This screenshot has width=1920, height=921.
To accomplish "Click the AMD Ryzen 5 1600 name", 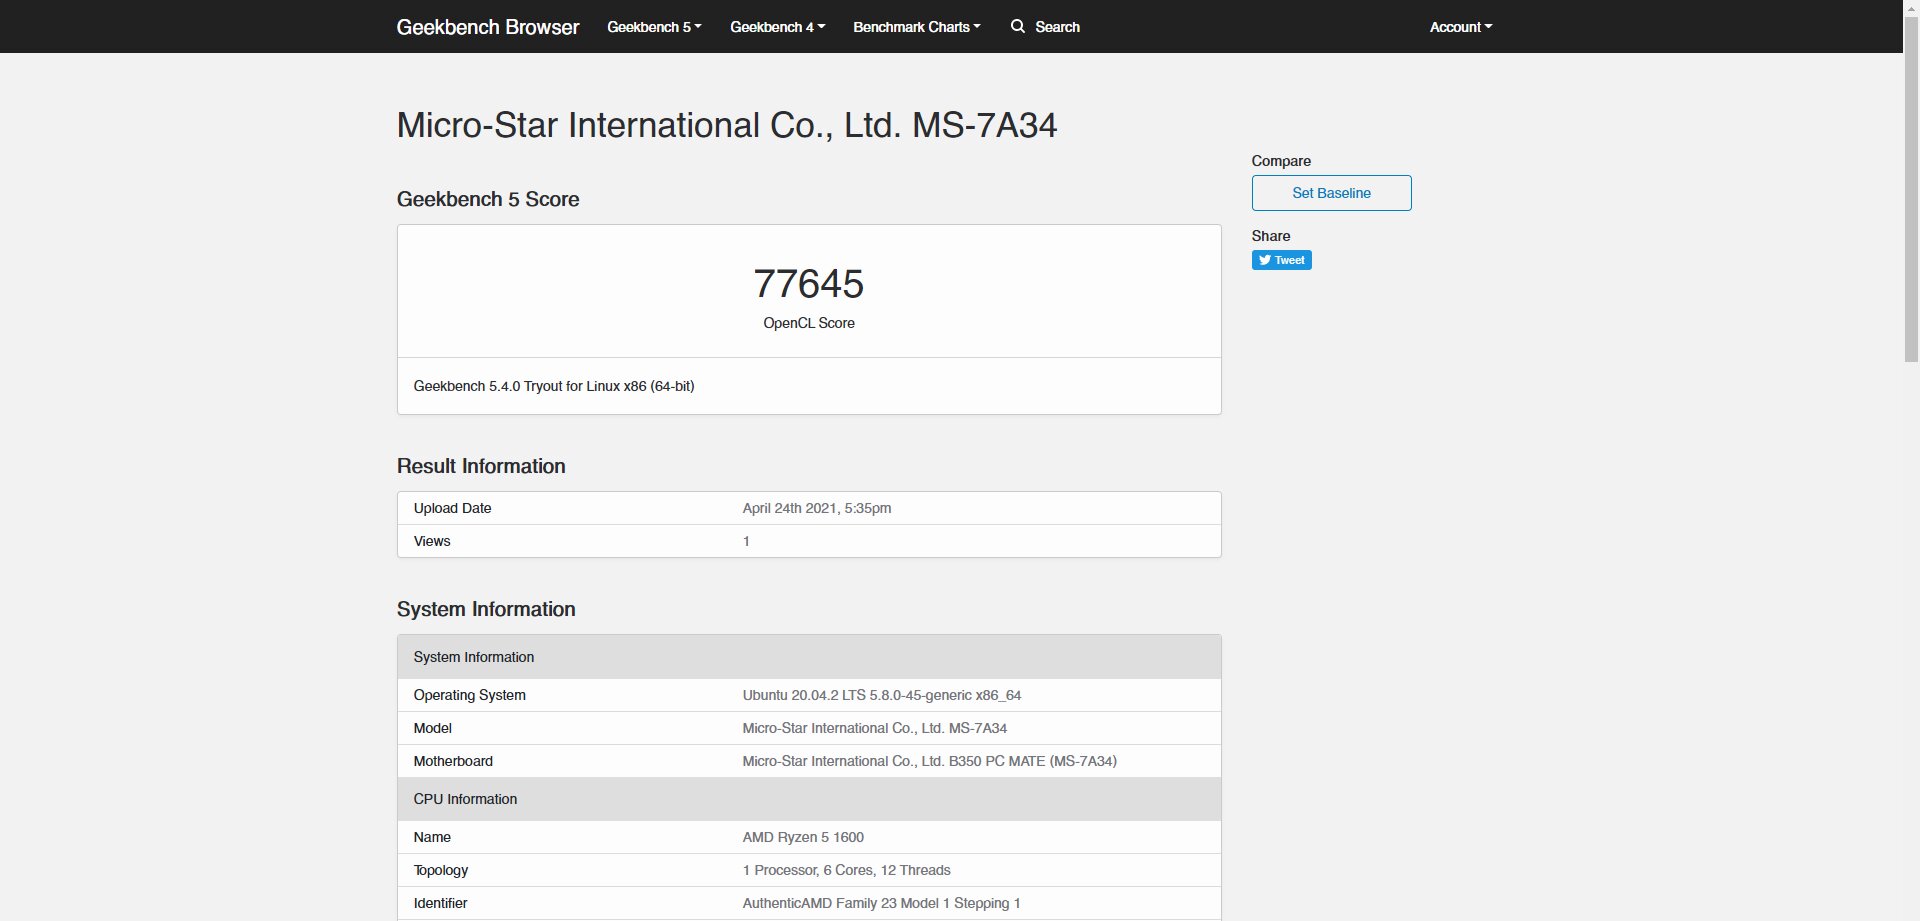I will coord(803,837).
